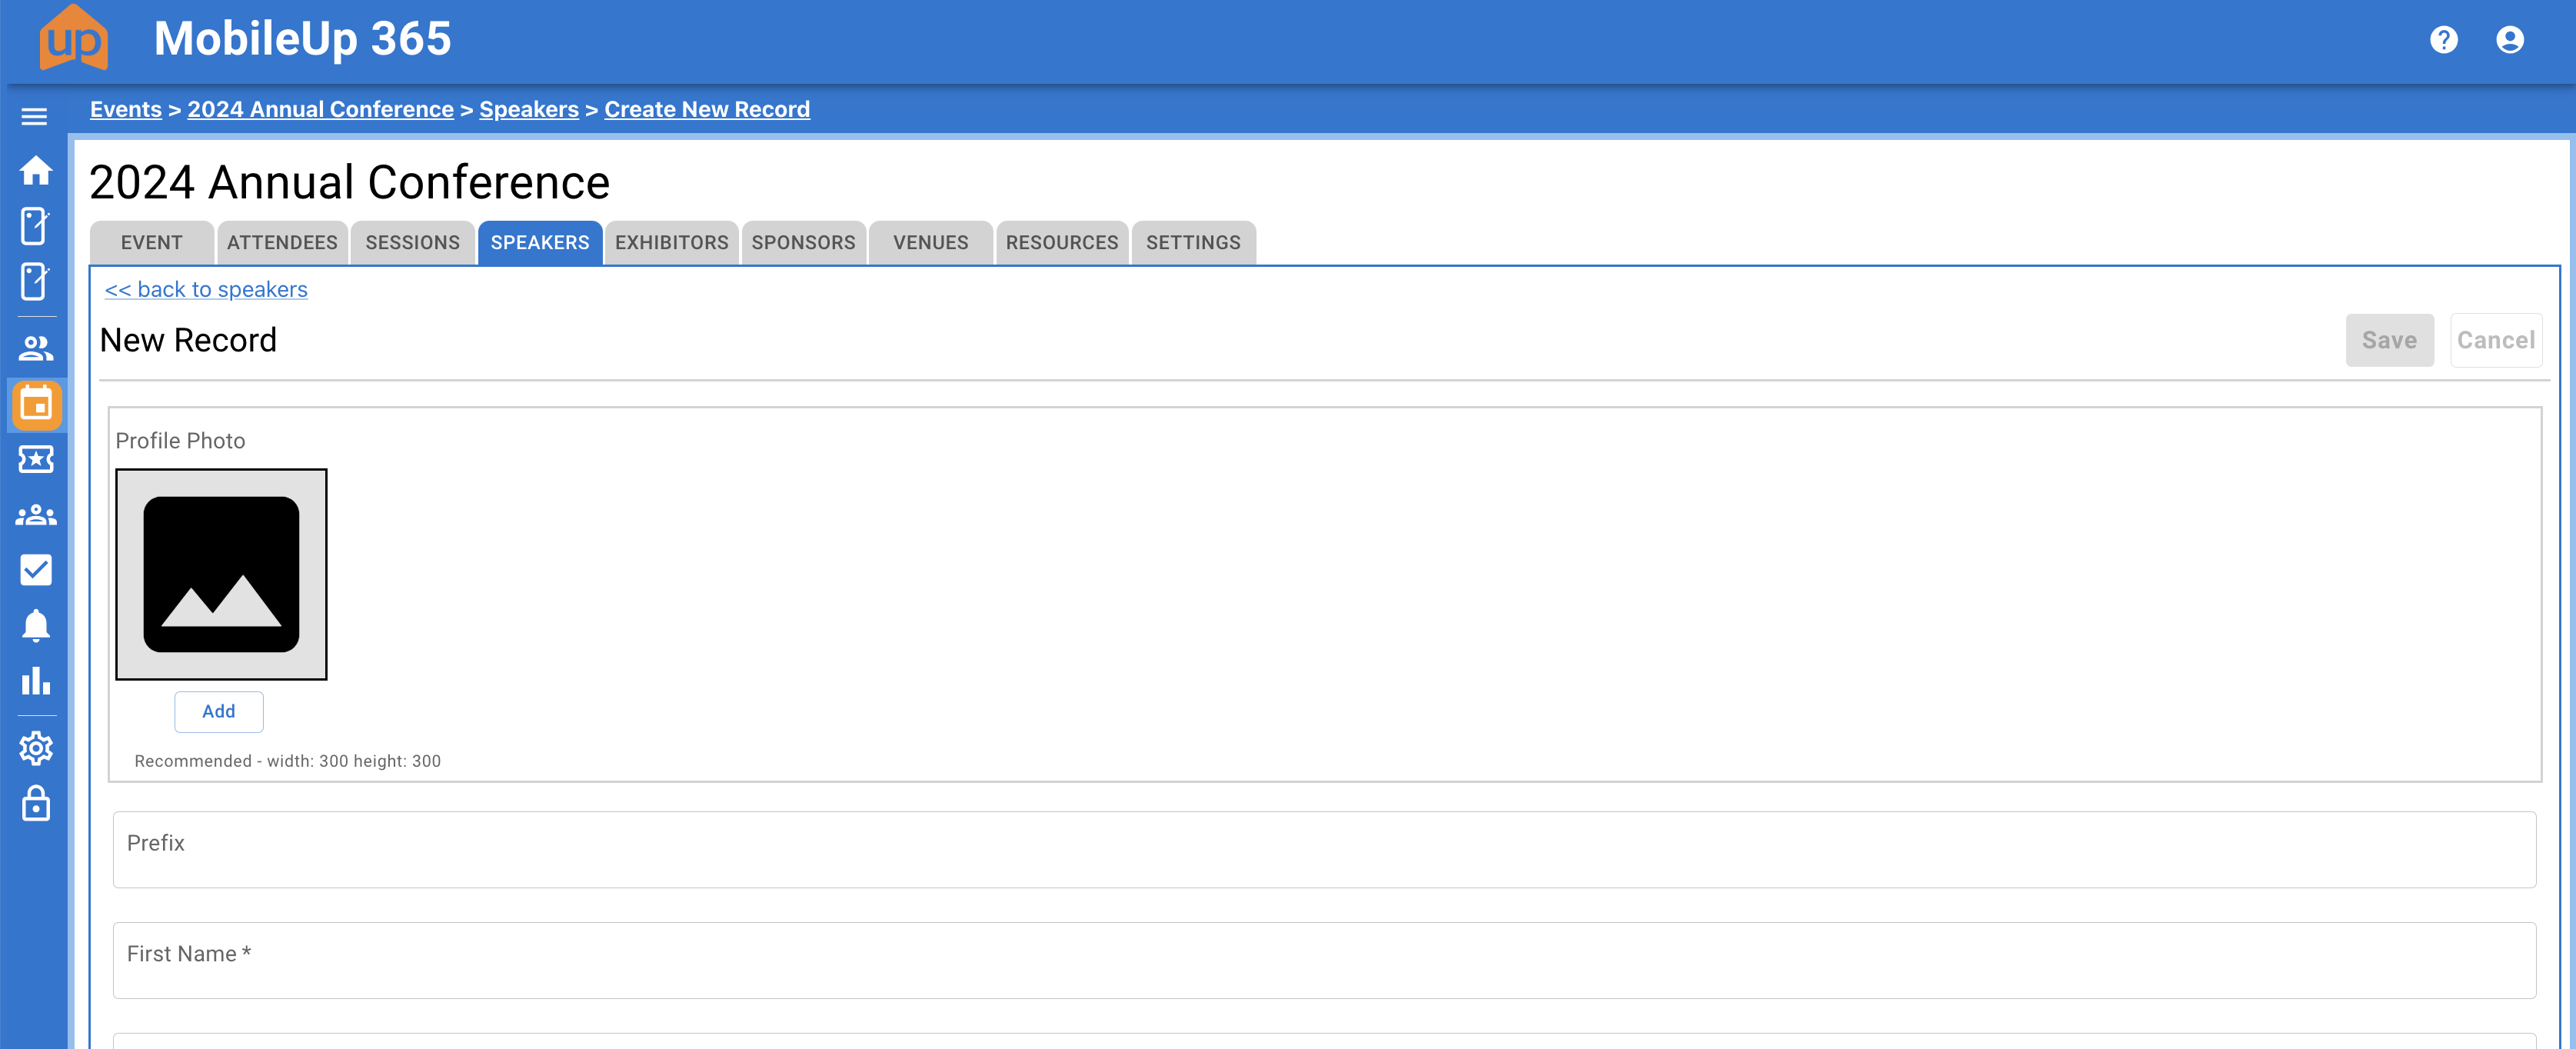2576x1049 pixels.
Task: Open Settings via the gear icon
Action: click(36, 748)
